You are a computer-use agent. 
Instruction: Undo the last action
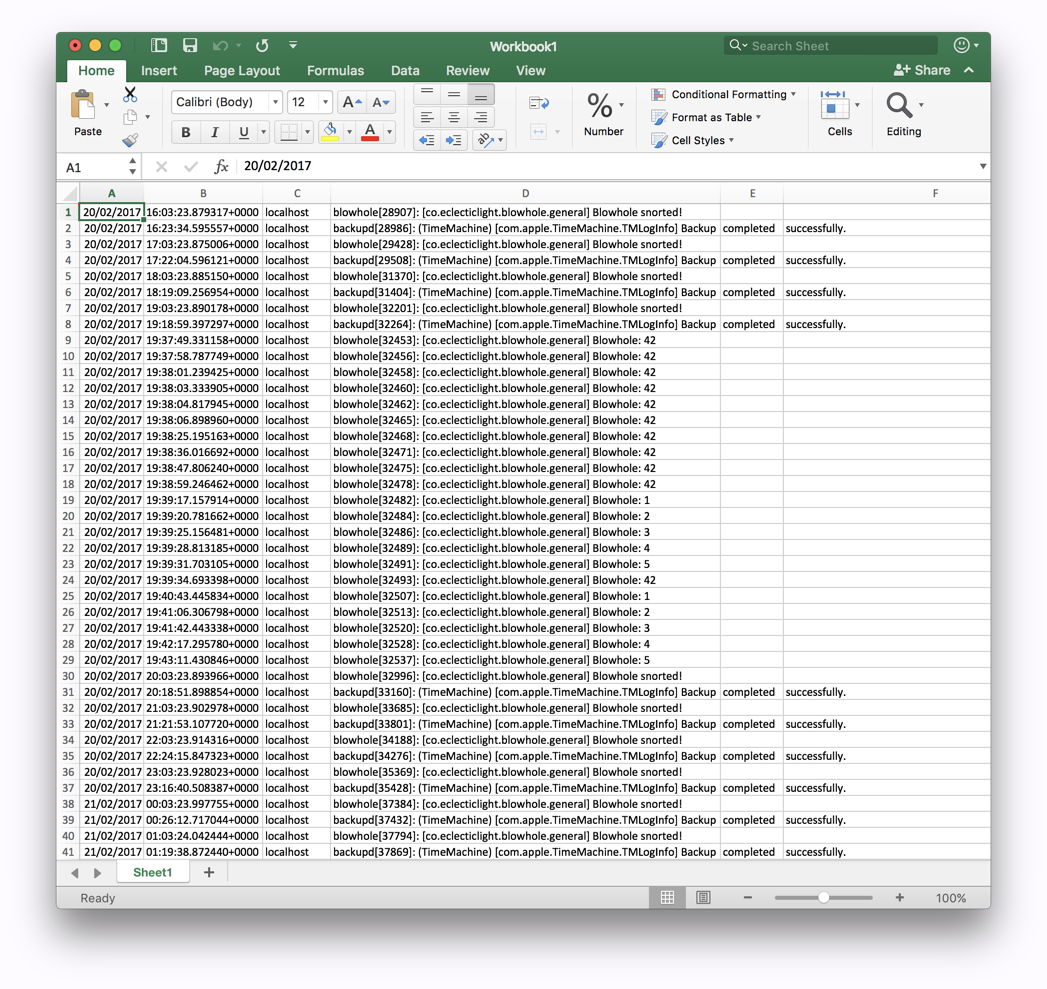point(220,45)
